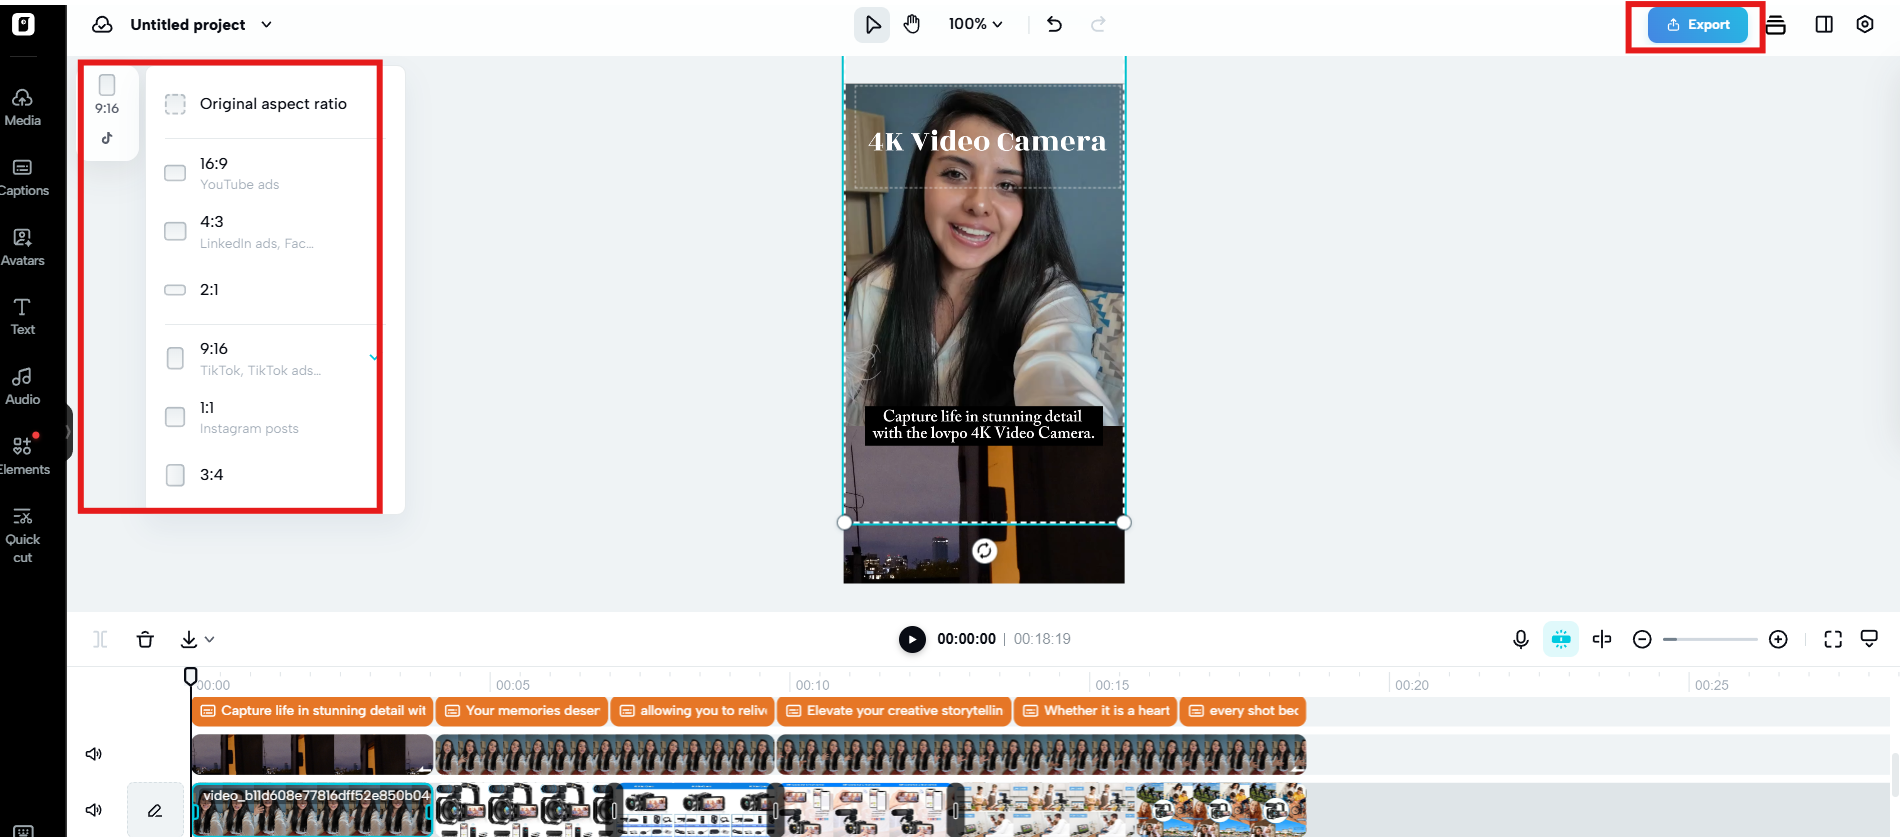Zoom in the timeline
The width and height of the screenshot is (1900, 837).
pos(1778,639)
